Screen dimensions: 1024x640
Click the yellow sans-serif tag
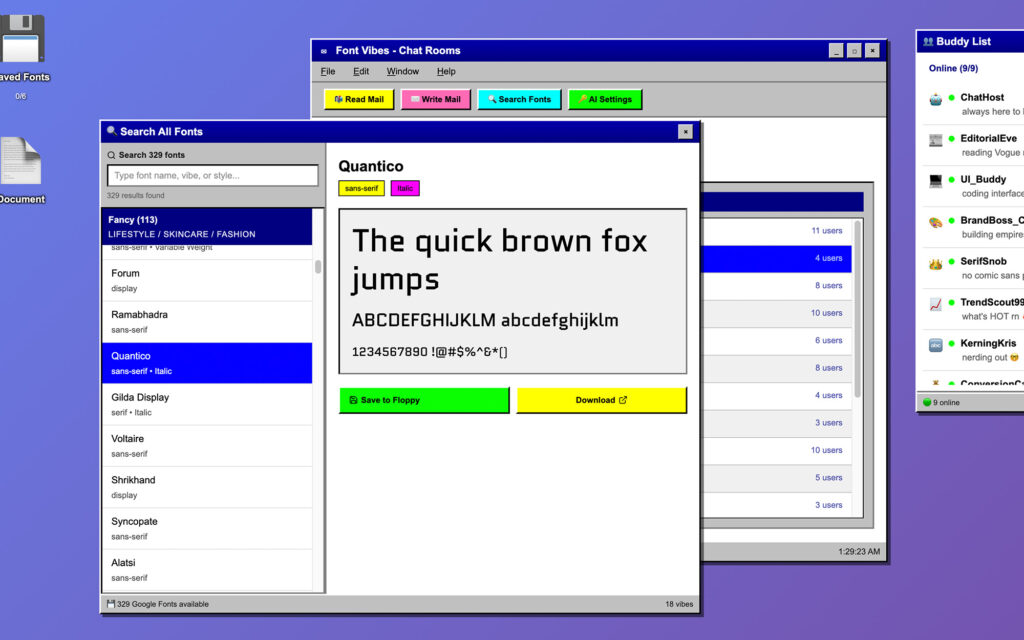tap(361, 188)
